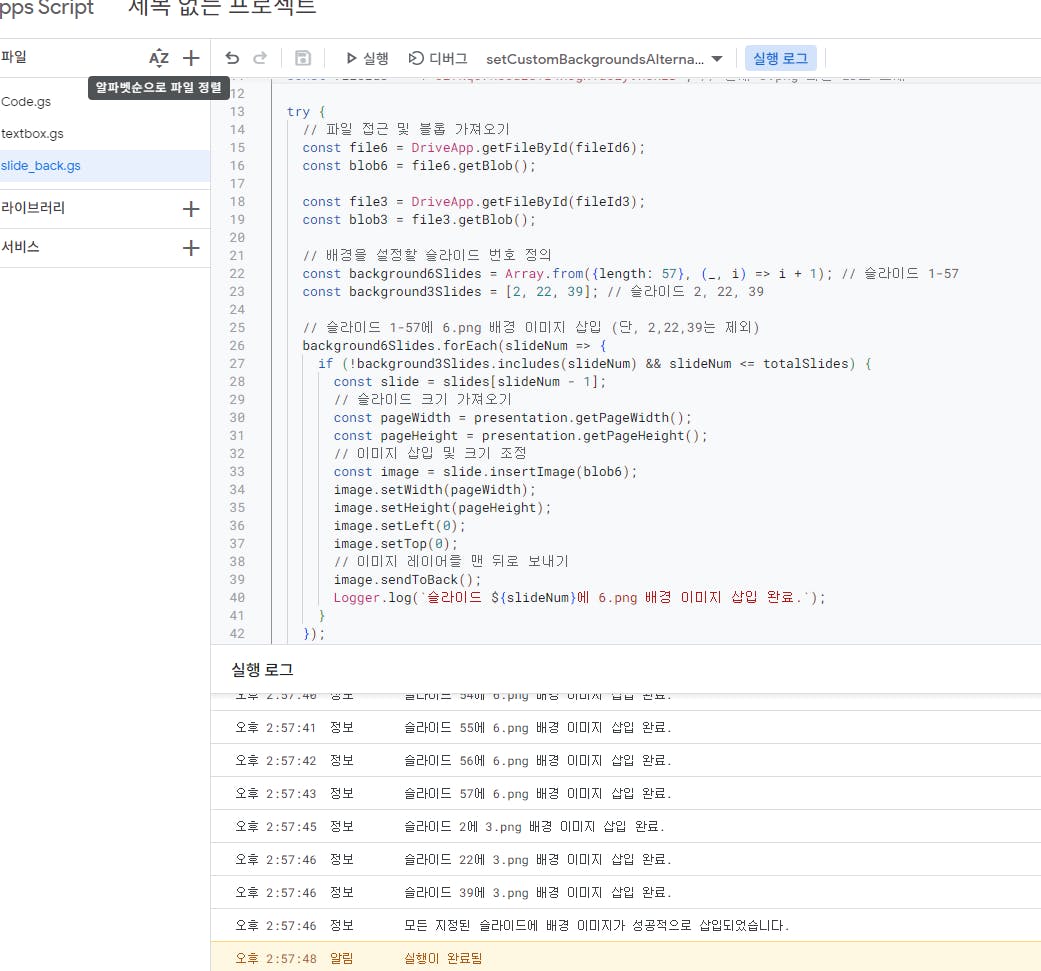Click line 36 image.setLeft(0)
The width and height of the screenshot is (1041, 971).
(399, 525)
